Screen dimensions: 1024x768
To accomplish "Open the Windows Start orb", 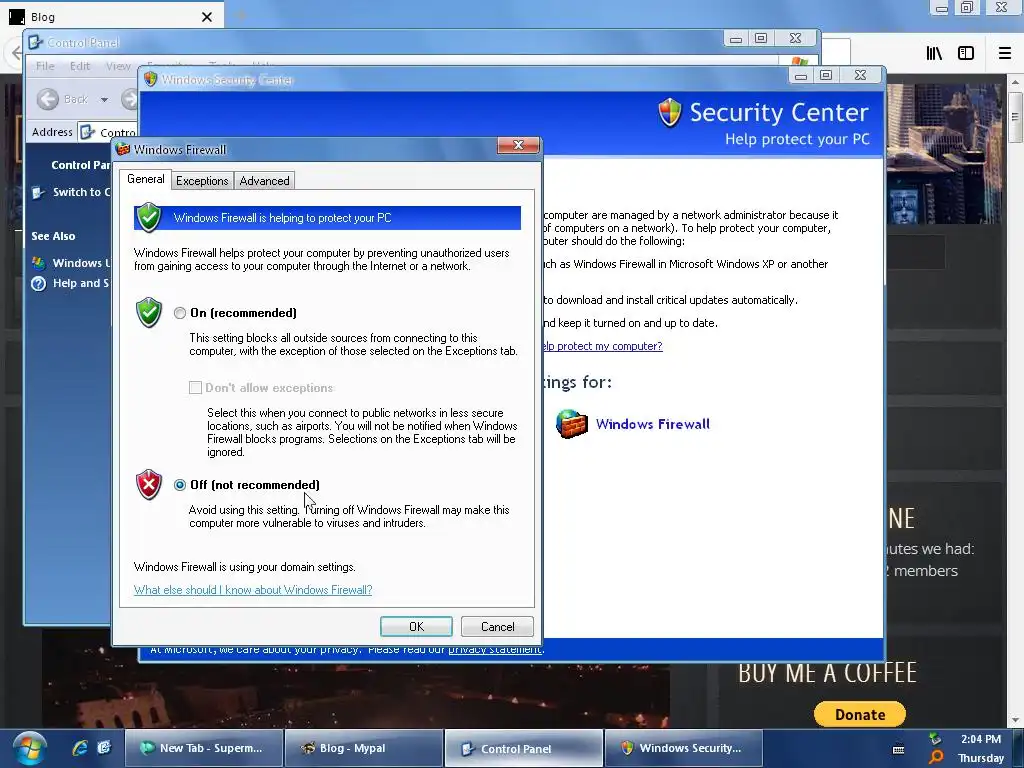I will (x=29, y=748).
